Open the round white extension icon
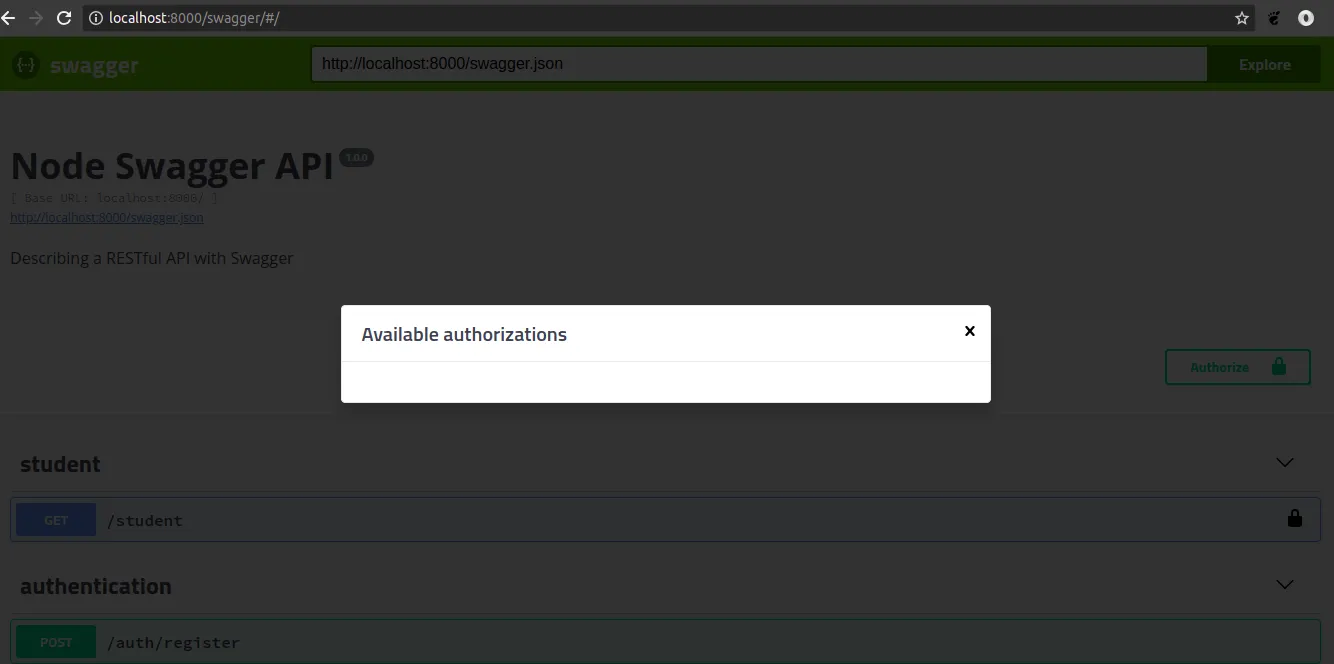Screen dimensions: 1334x664 (x=1306, y=18)
